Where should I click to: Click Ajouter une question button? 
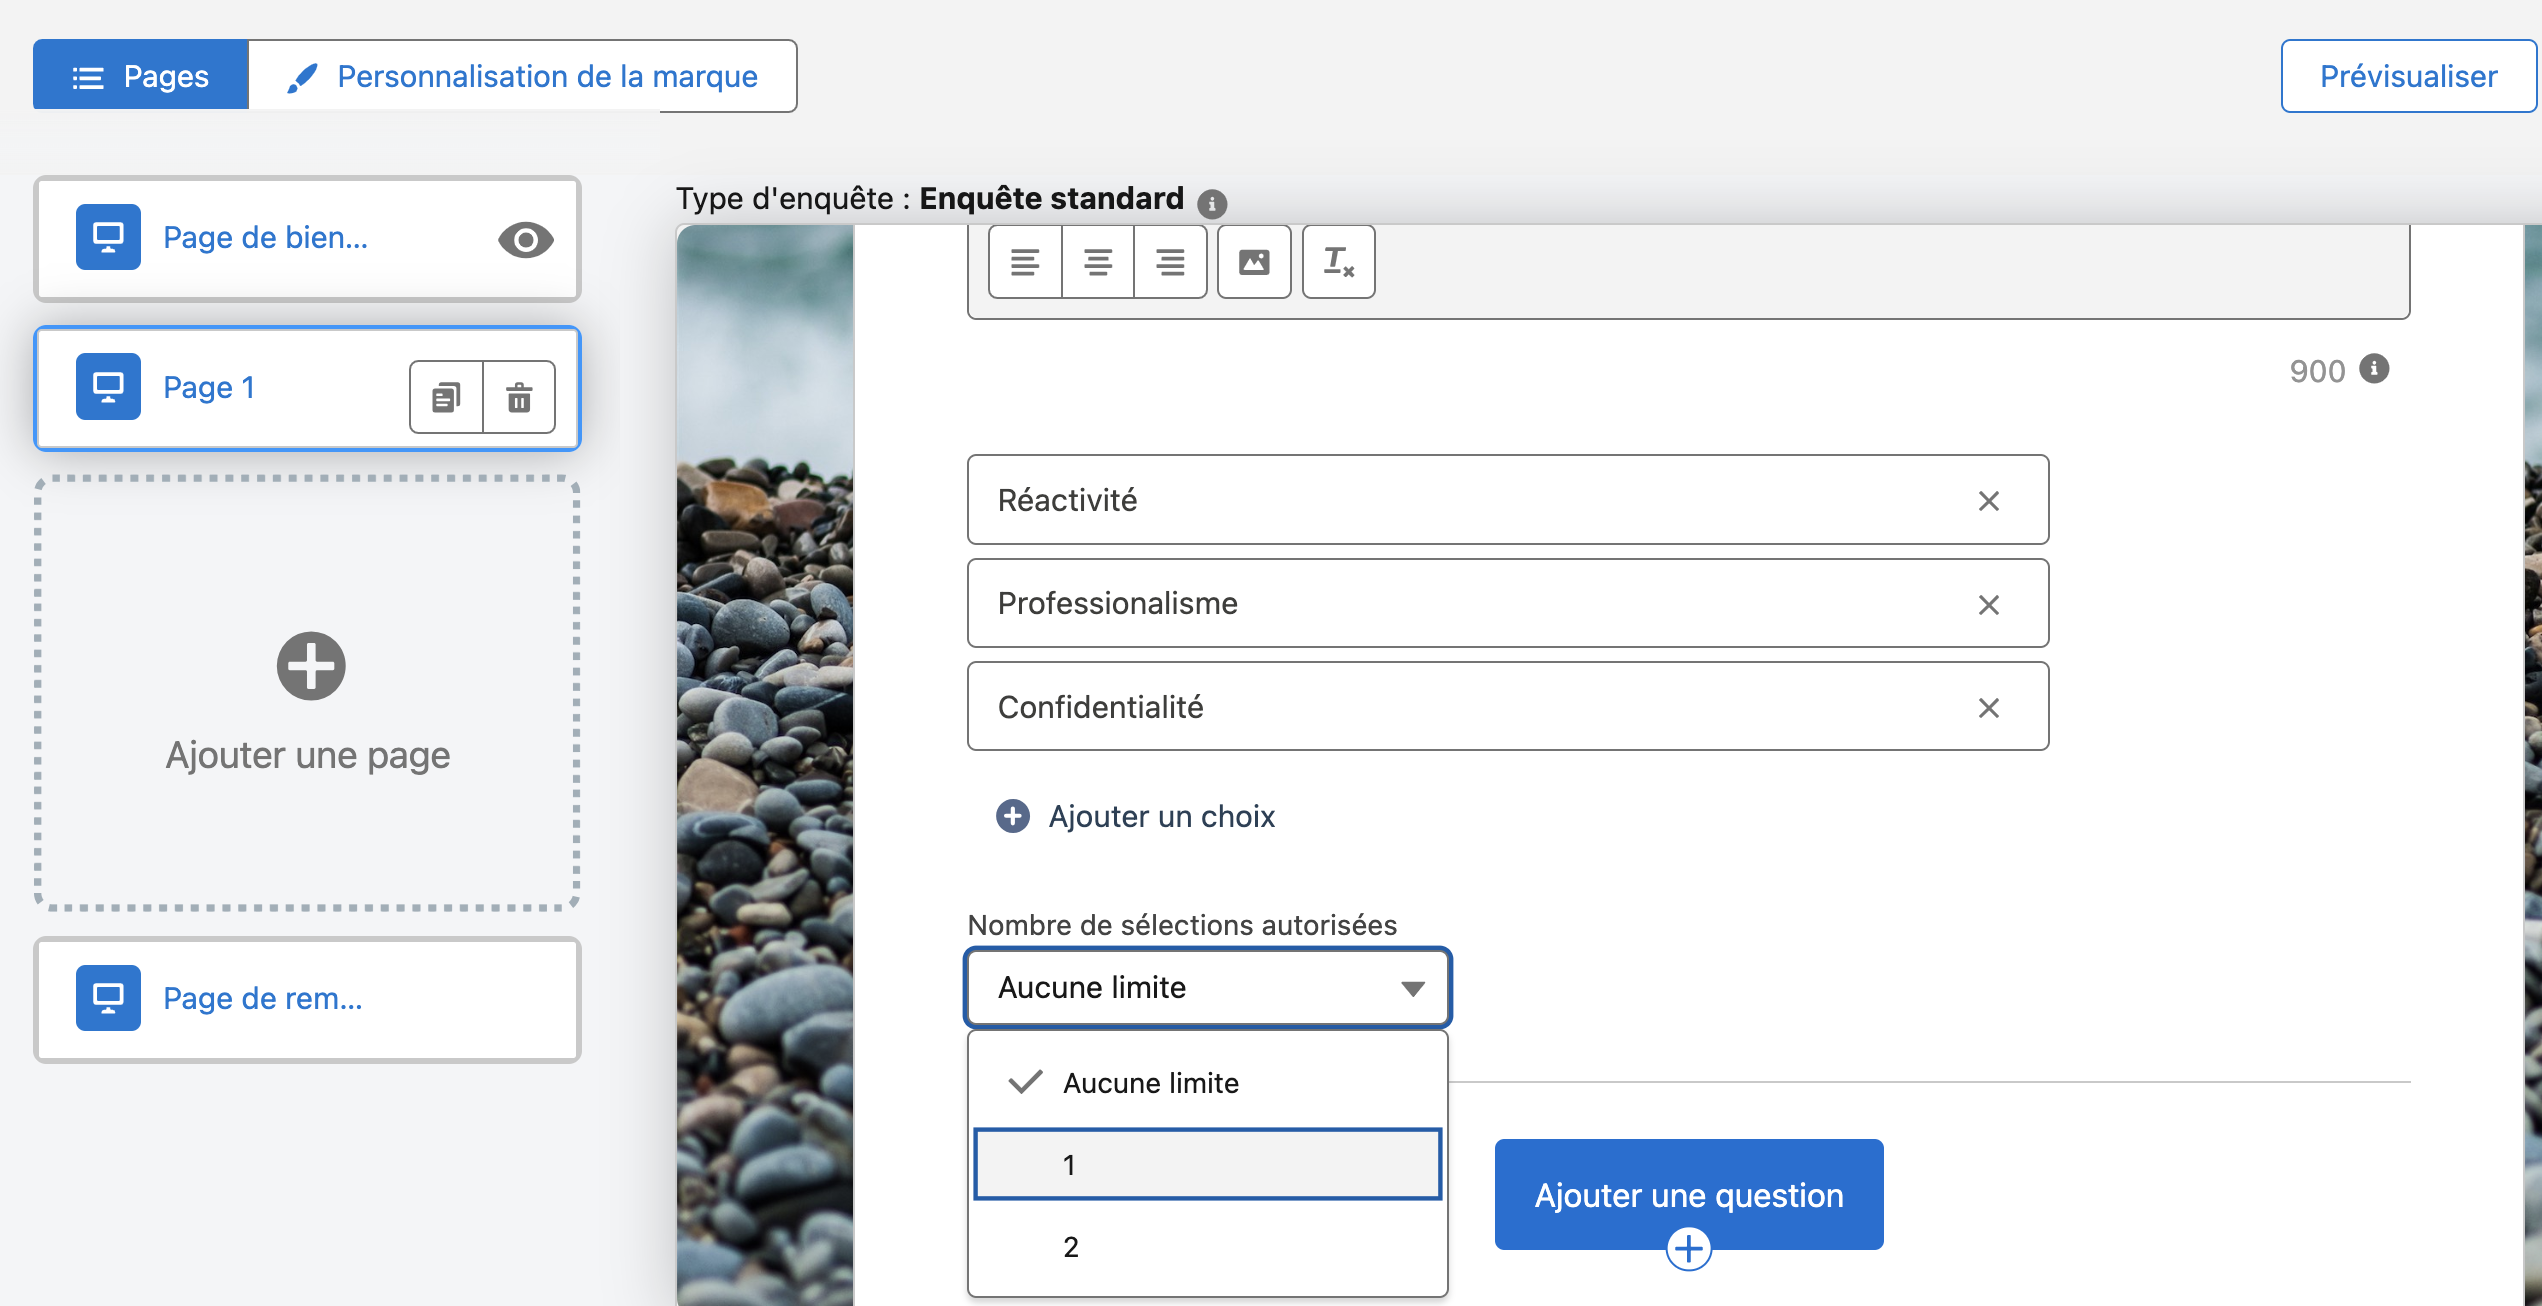pyautogui.click(x=1688, y=1194)
